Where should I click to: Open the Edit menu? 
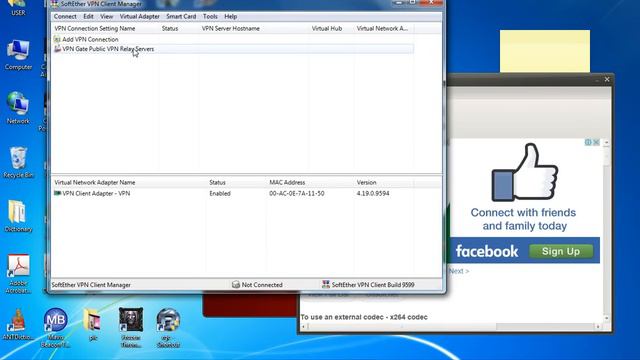click(x=88, y=16)
